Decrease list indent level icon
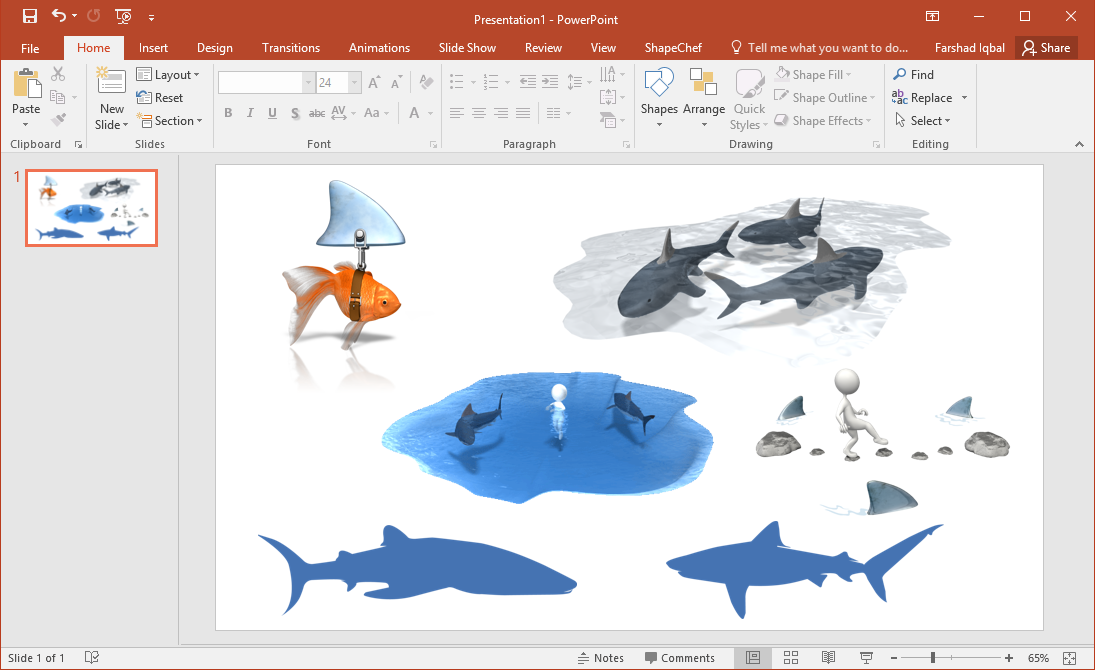Image resolution: width=1095 pixels, height=670 pixels. point(528,82)
